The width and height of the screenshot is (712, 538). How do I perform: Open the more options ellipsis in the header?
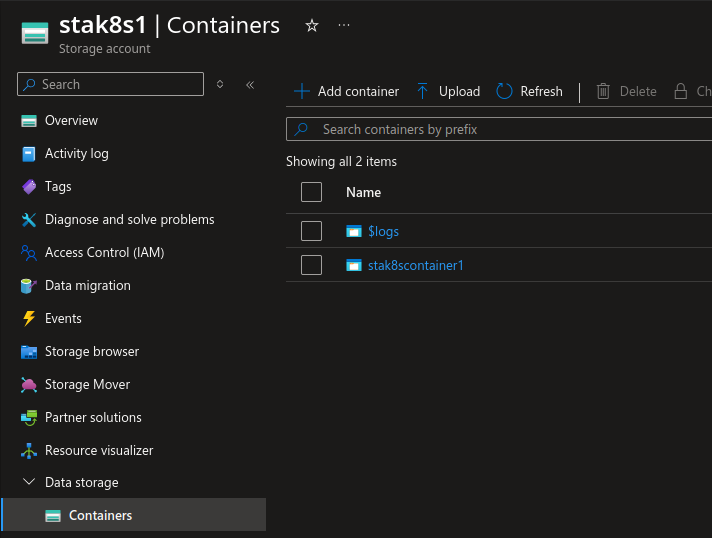pyautogui.click(x=344, y=25)
